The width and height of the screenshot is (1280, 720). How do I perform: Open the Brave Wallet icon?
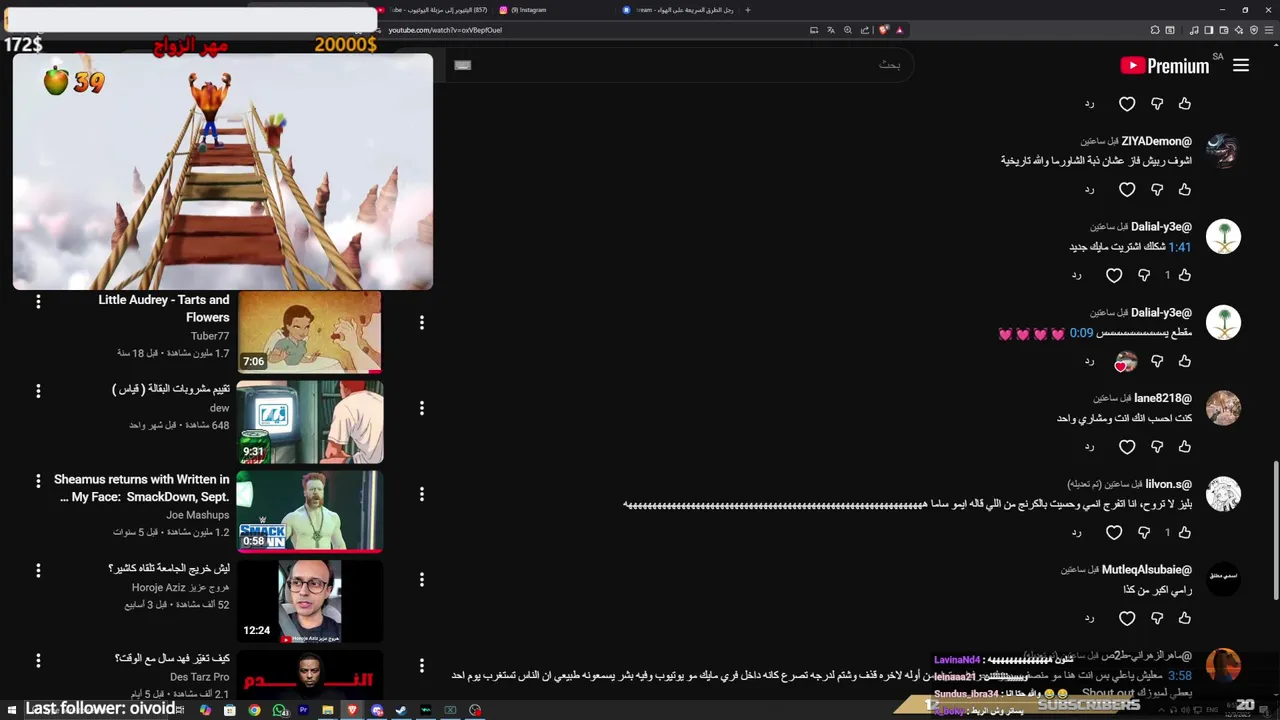click(1224, 30)
